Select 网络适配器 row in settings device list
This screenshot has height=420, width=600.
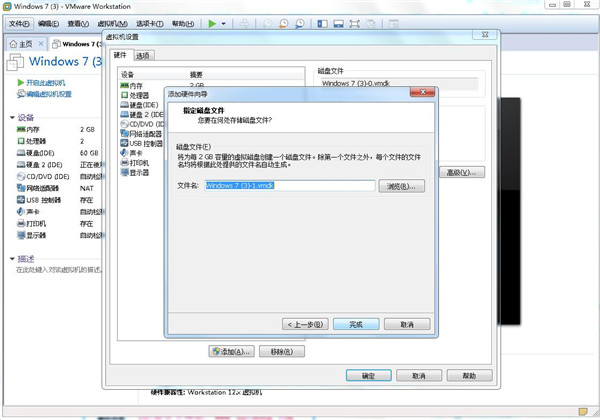[x=142, y=133]
